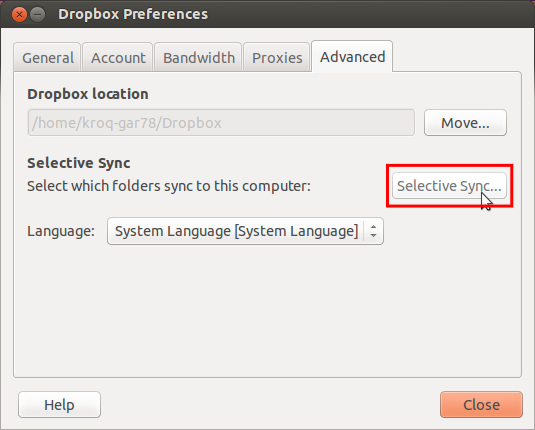Open Help for Dropbox preferences
The width and height of the screenshot is (535, 430).
(x=59, y=405)
